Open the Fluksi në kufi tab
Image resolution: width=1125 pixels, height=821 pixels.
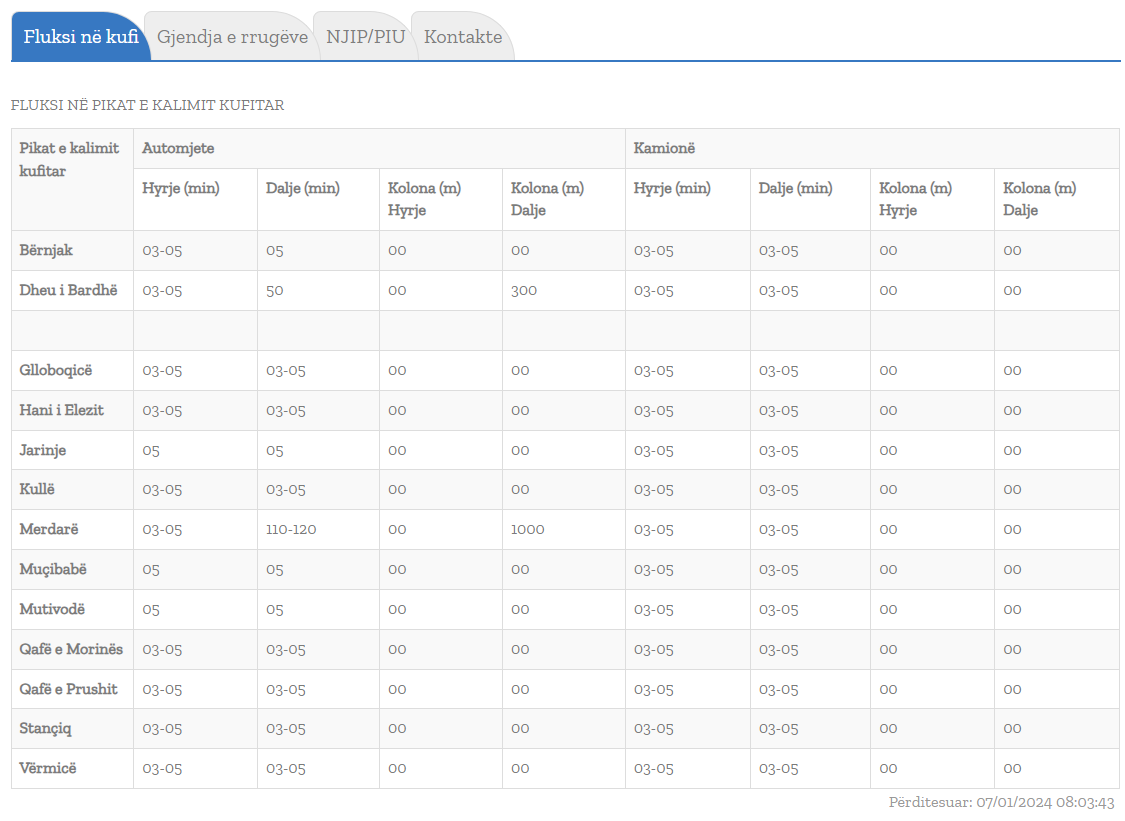(x=80, y=37)
